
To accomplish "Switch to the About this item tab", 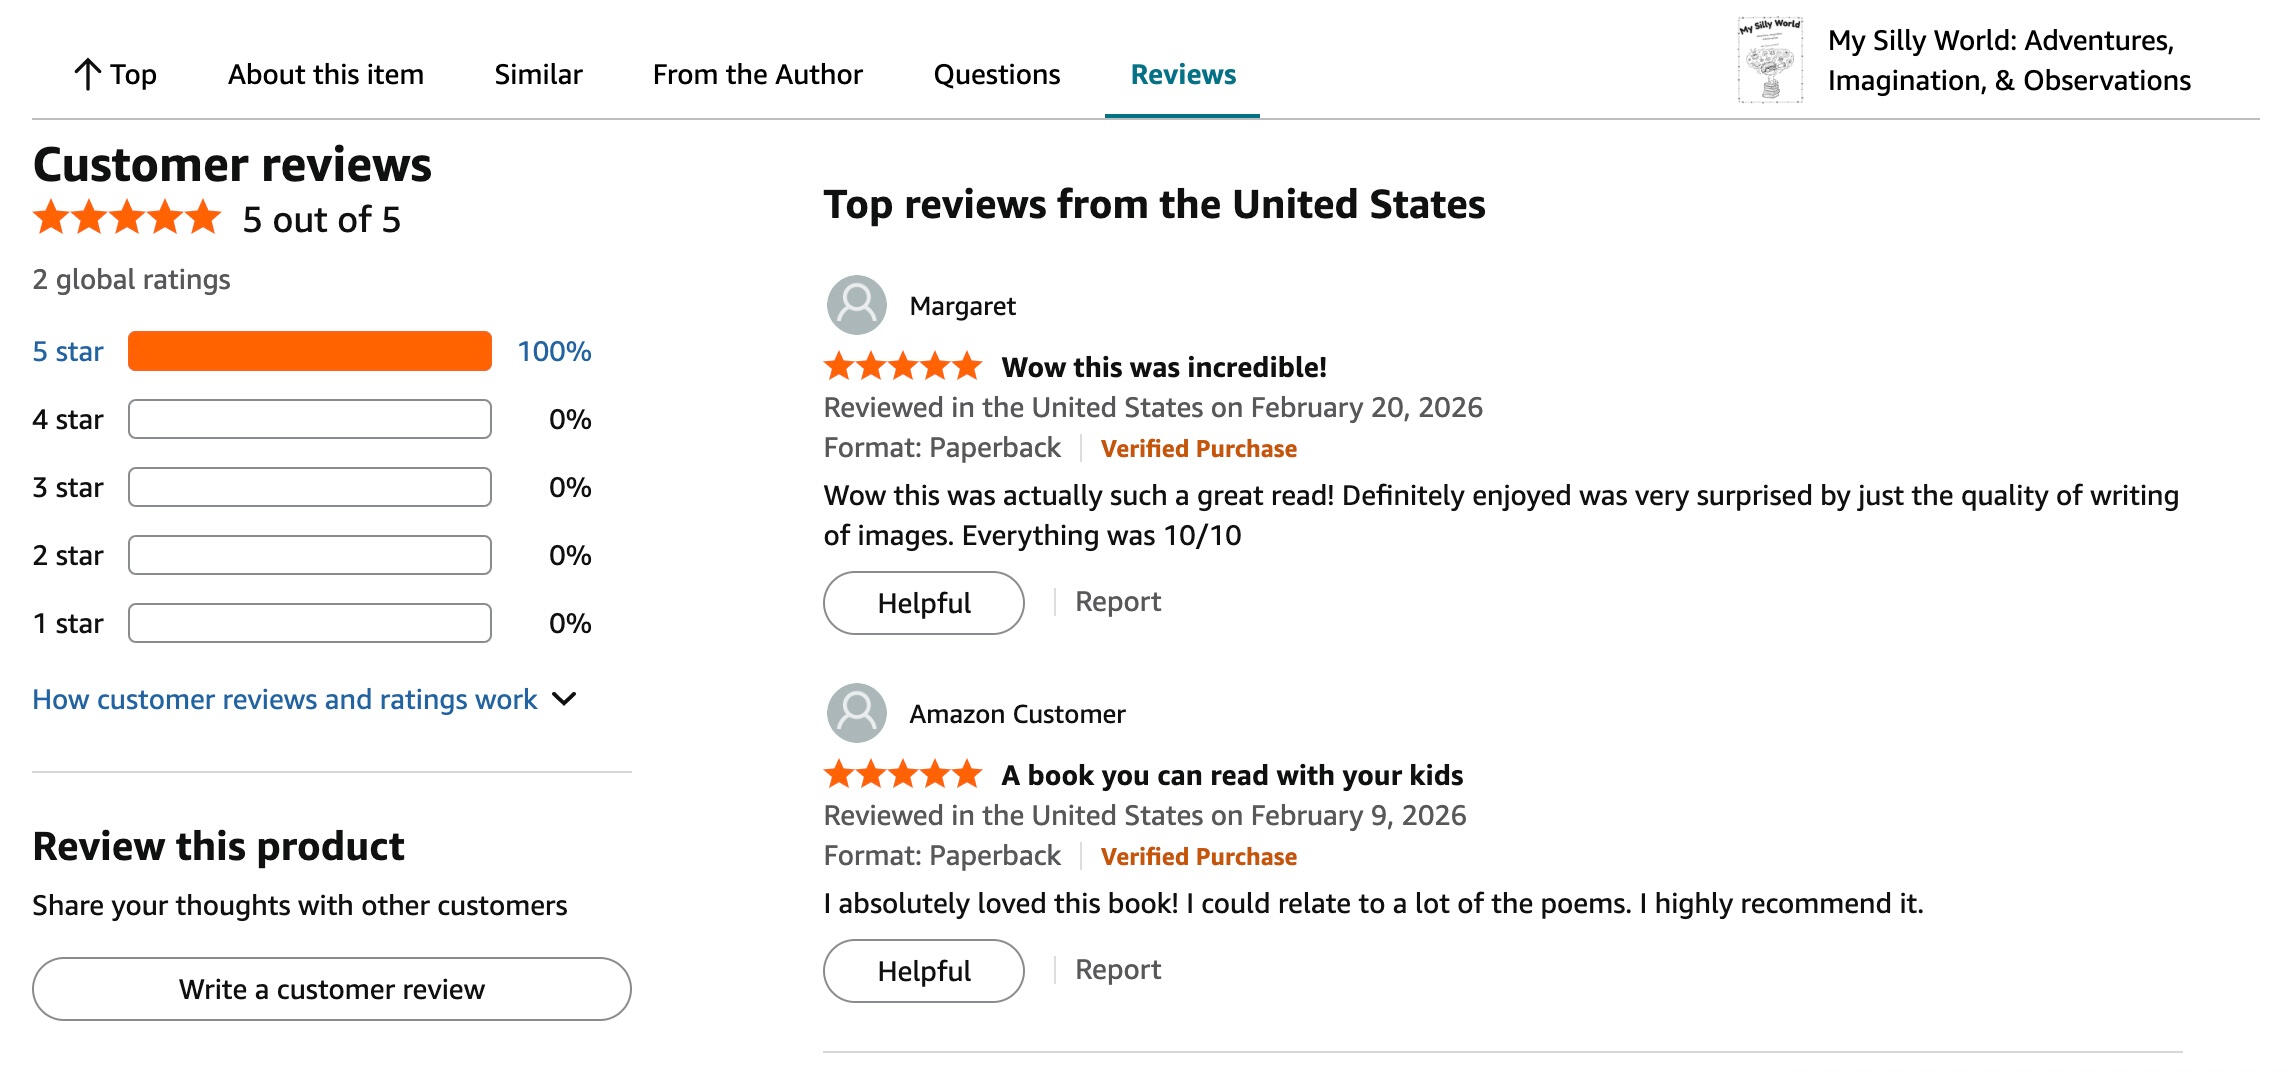I will 325,74.
